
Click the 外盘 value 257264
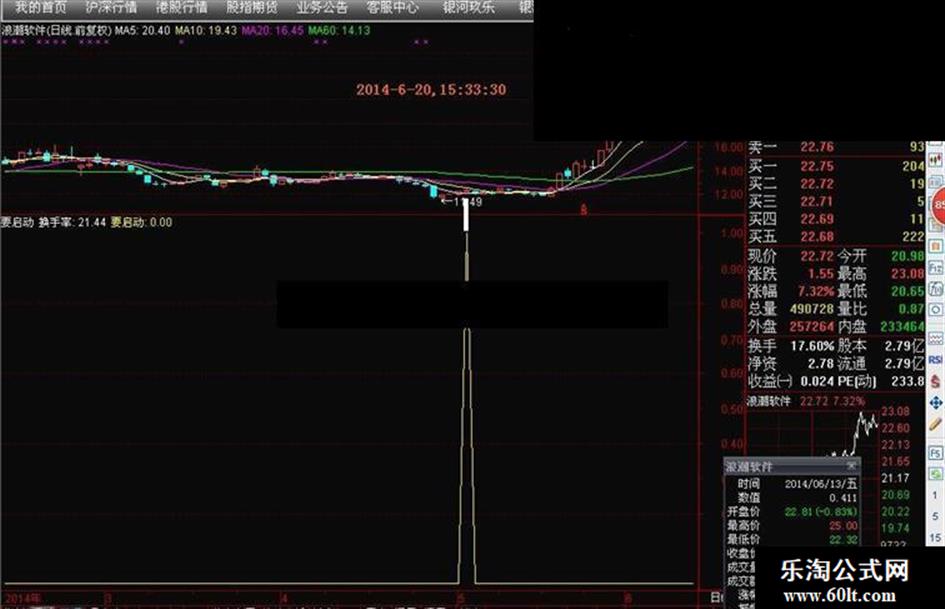pos(812,326)
